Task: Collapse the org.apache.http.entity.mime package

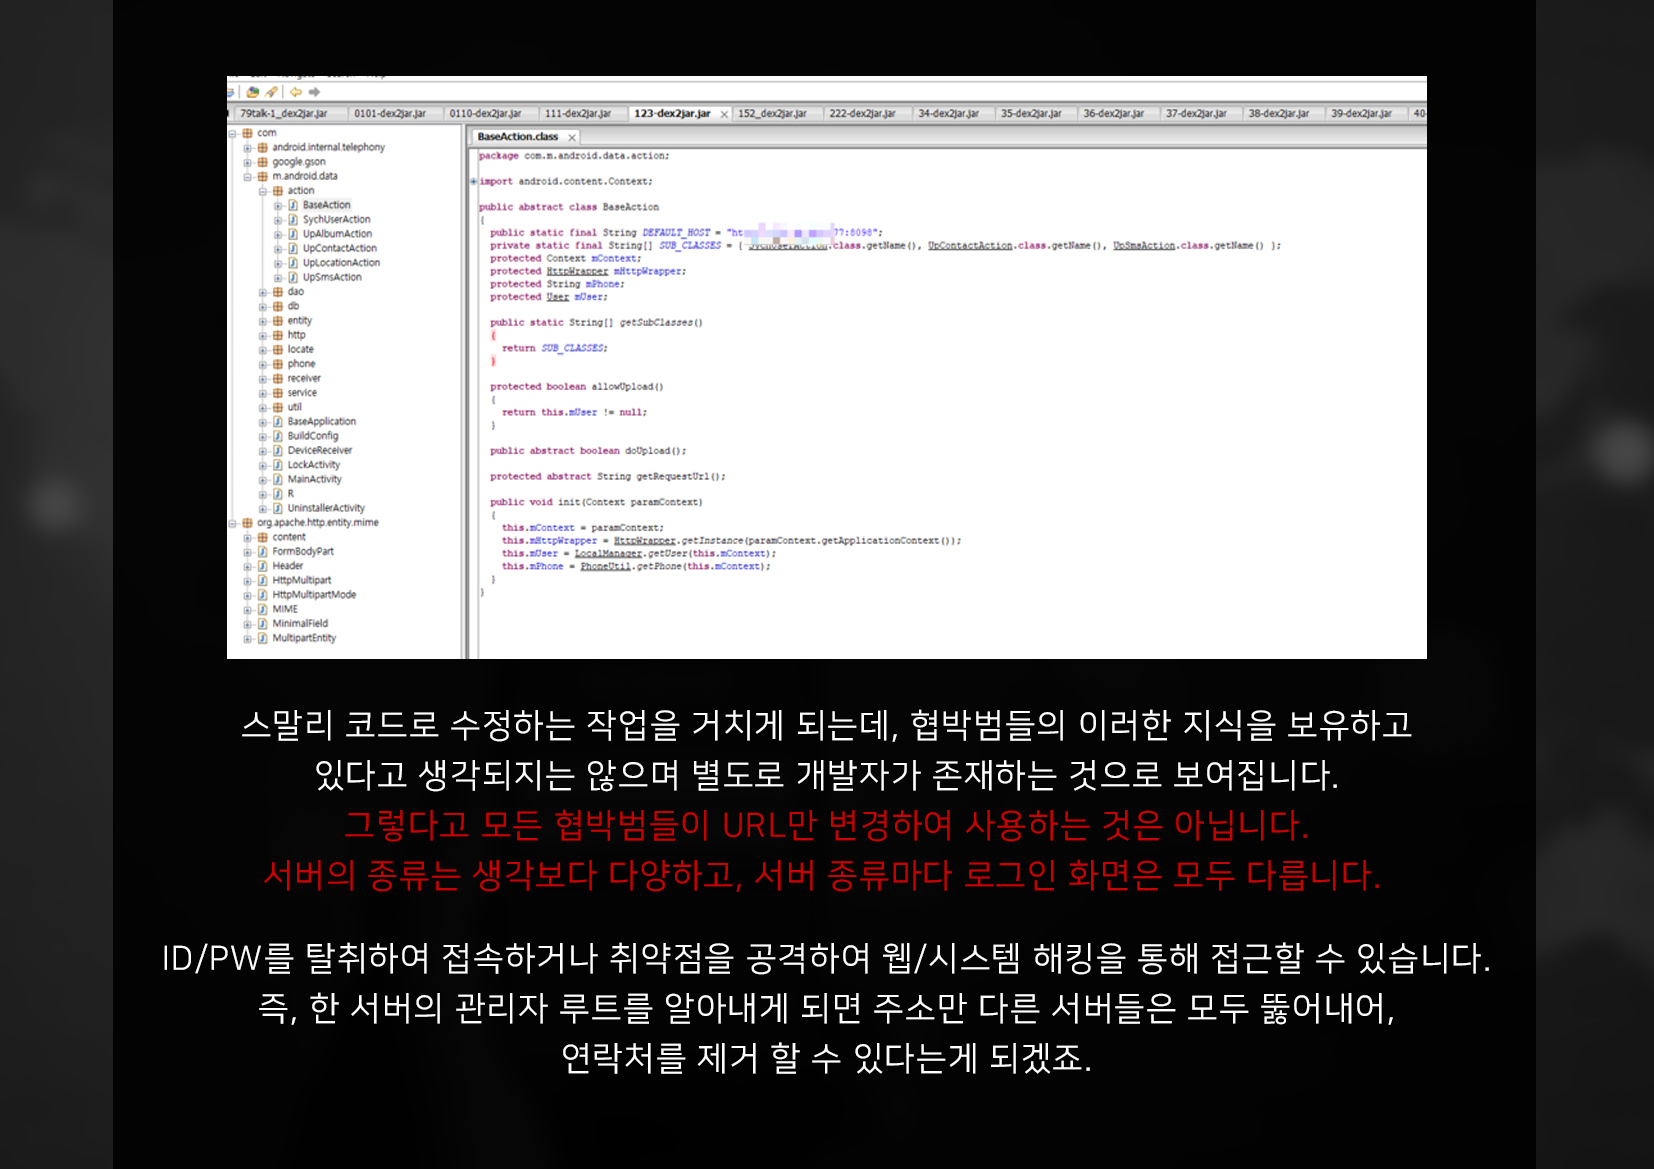Action: tap(232, 523)
